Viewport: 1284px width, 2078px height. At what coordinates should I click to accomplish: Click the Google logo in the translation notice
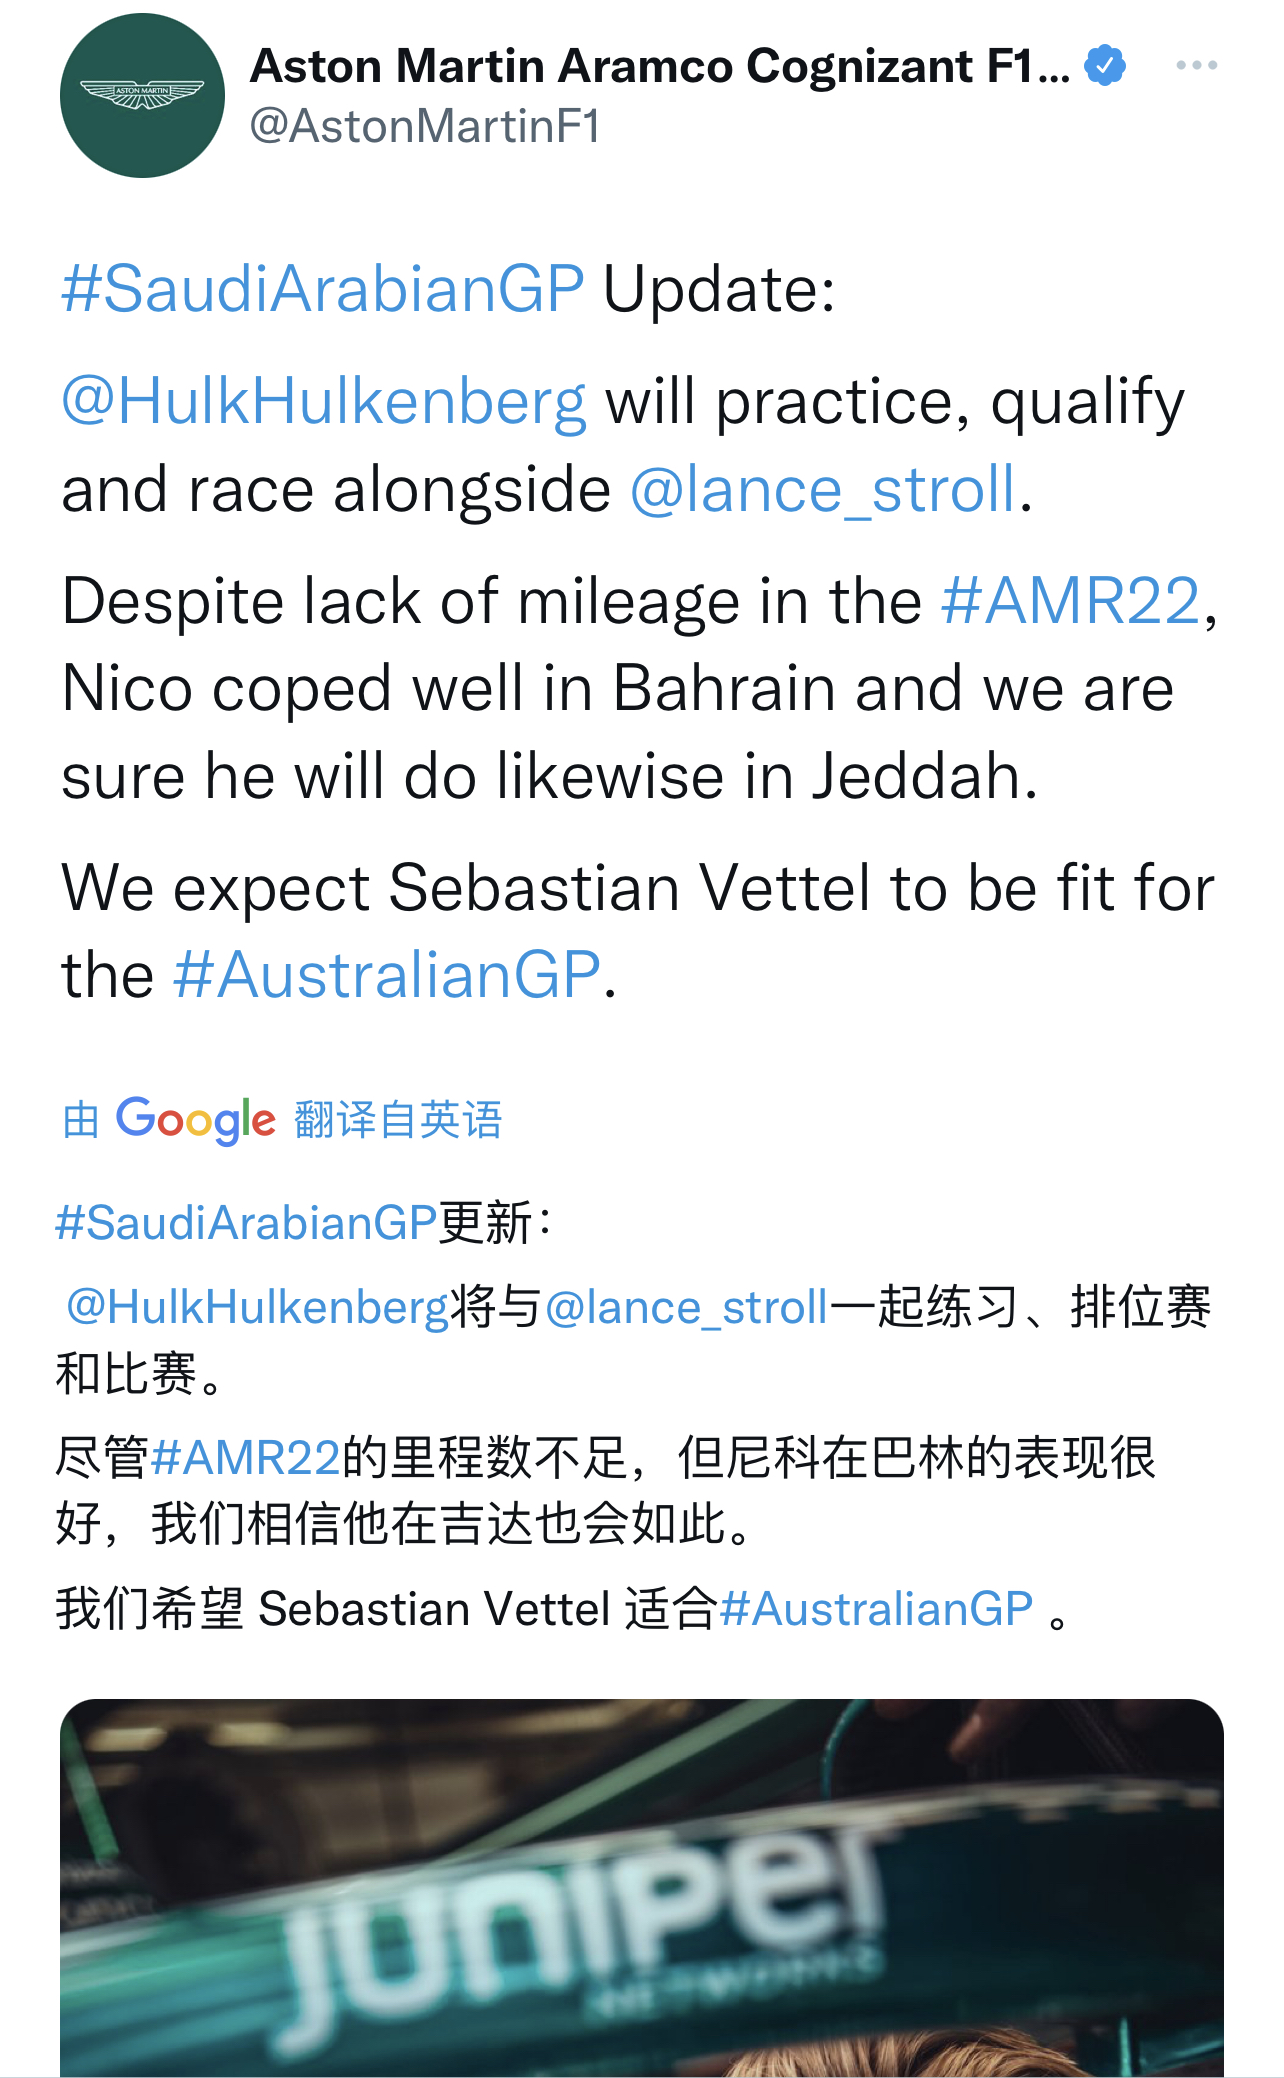[x=196, y=1120]
